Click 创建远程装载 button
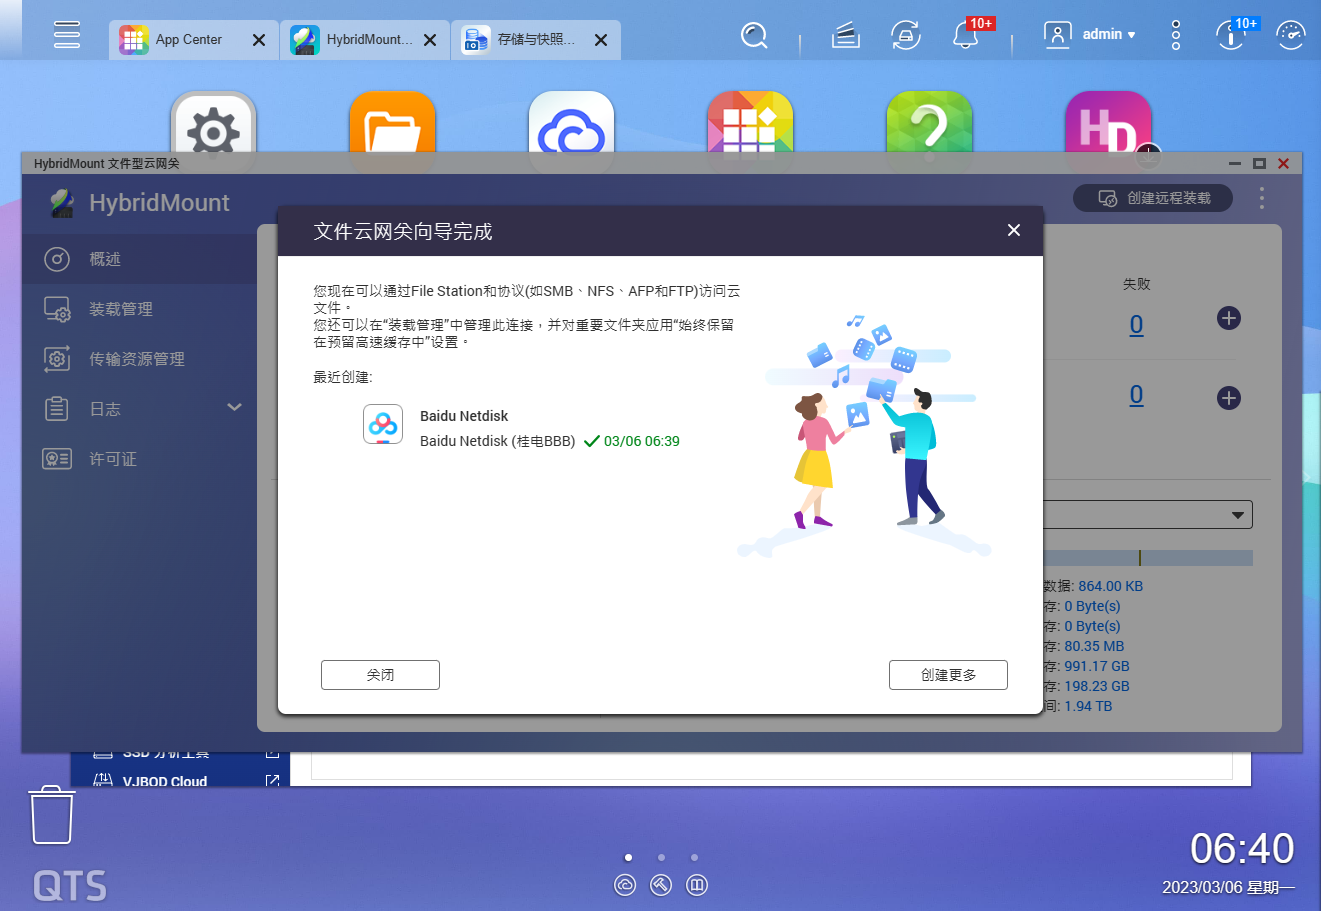The width and height of the screenshot is (1321, 911). click(1153, 198)
